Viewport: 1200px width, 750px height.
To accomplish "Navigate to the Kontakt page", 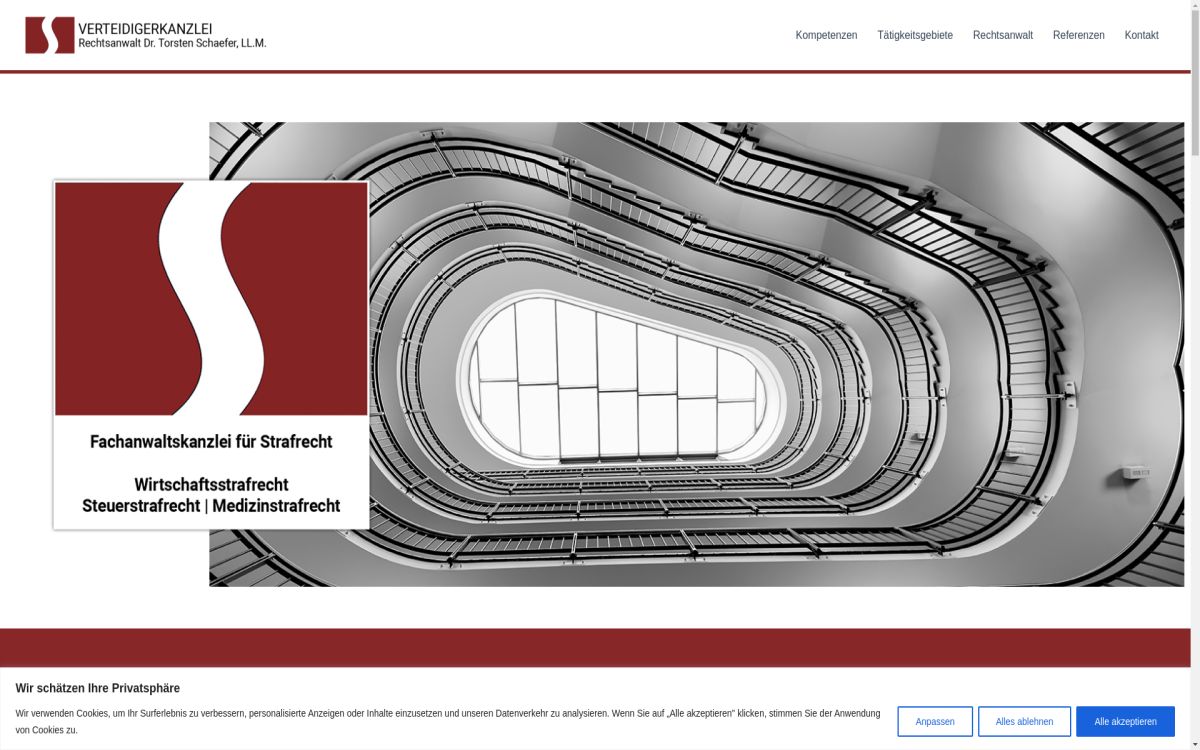I will coord(1141,35).
